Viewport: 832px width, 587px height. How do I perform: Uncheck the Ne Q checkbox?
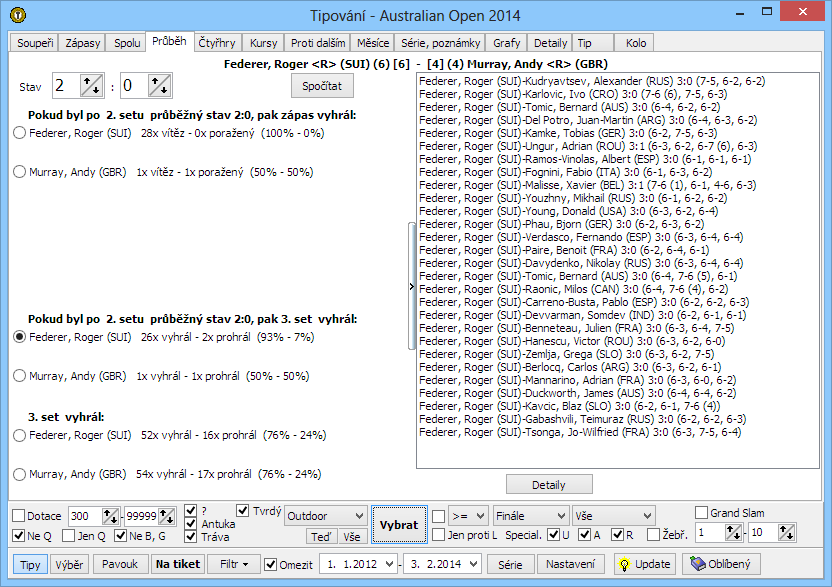click(x=19, y=536)
